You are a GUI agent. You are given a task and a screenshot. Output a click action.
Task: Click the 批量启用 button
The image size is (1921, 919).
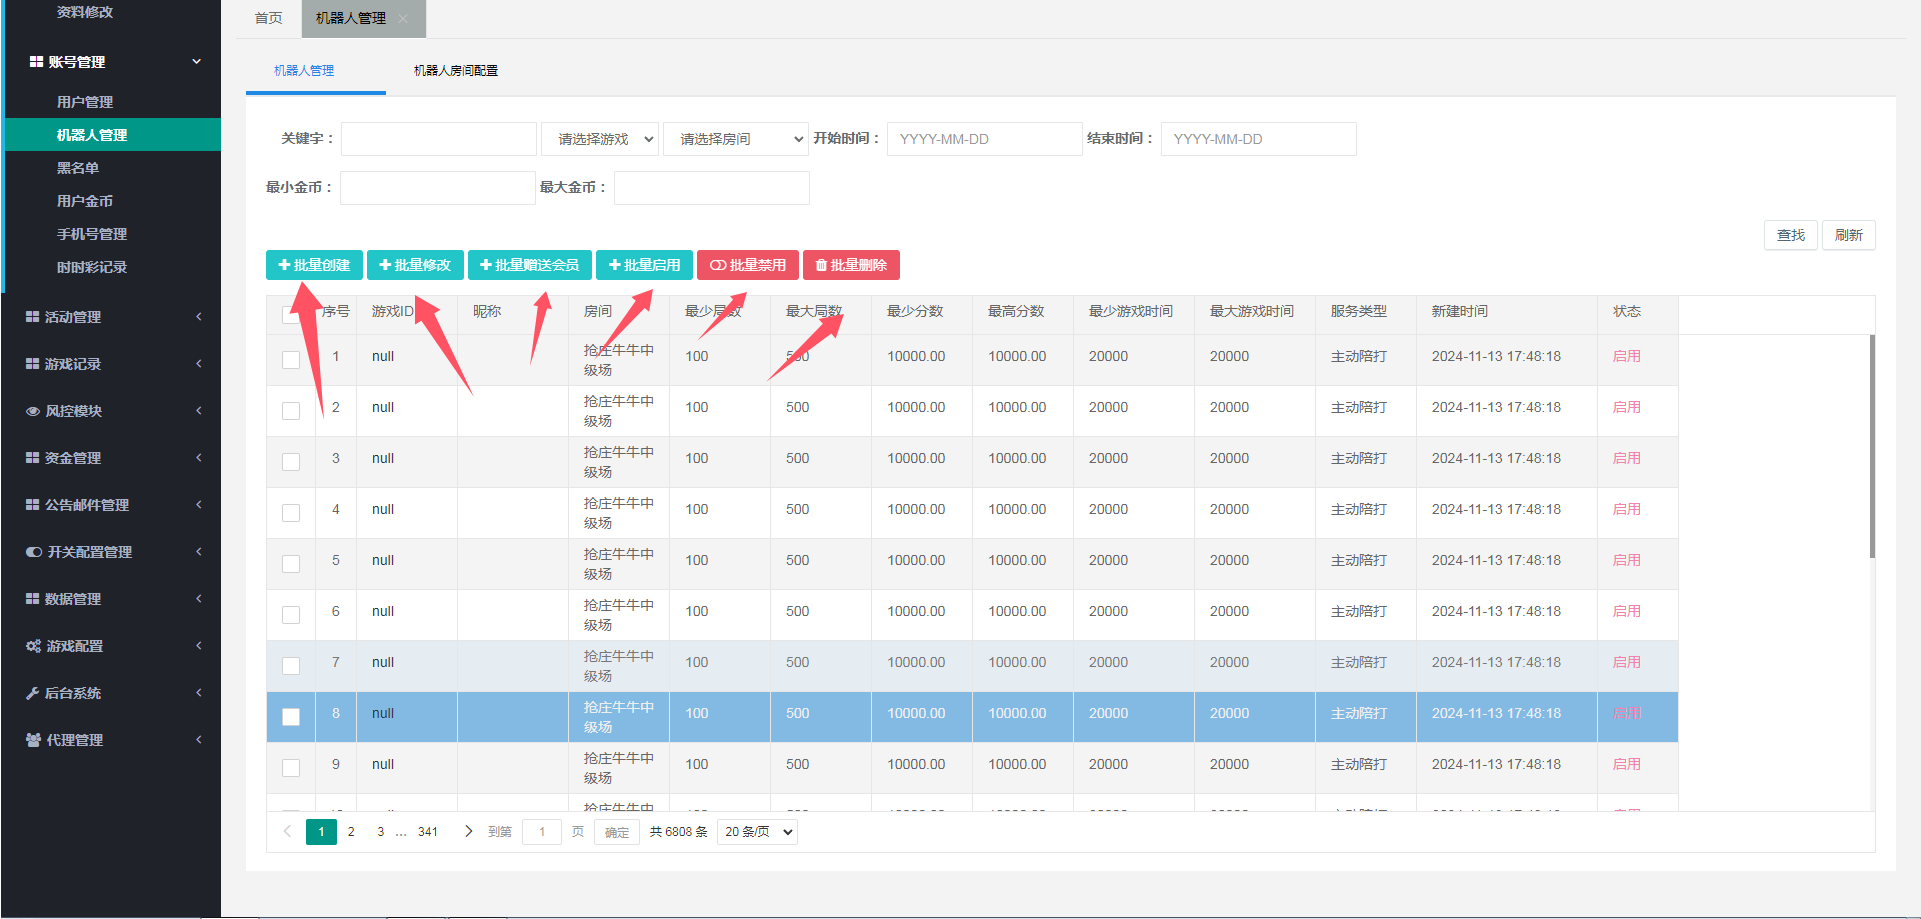click(x=644, y=265)
